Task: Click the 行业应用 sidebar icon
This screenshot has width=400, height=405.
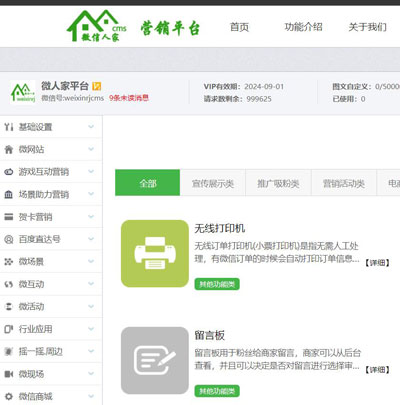Action: tap(9, 329)
